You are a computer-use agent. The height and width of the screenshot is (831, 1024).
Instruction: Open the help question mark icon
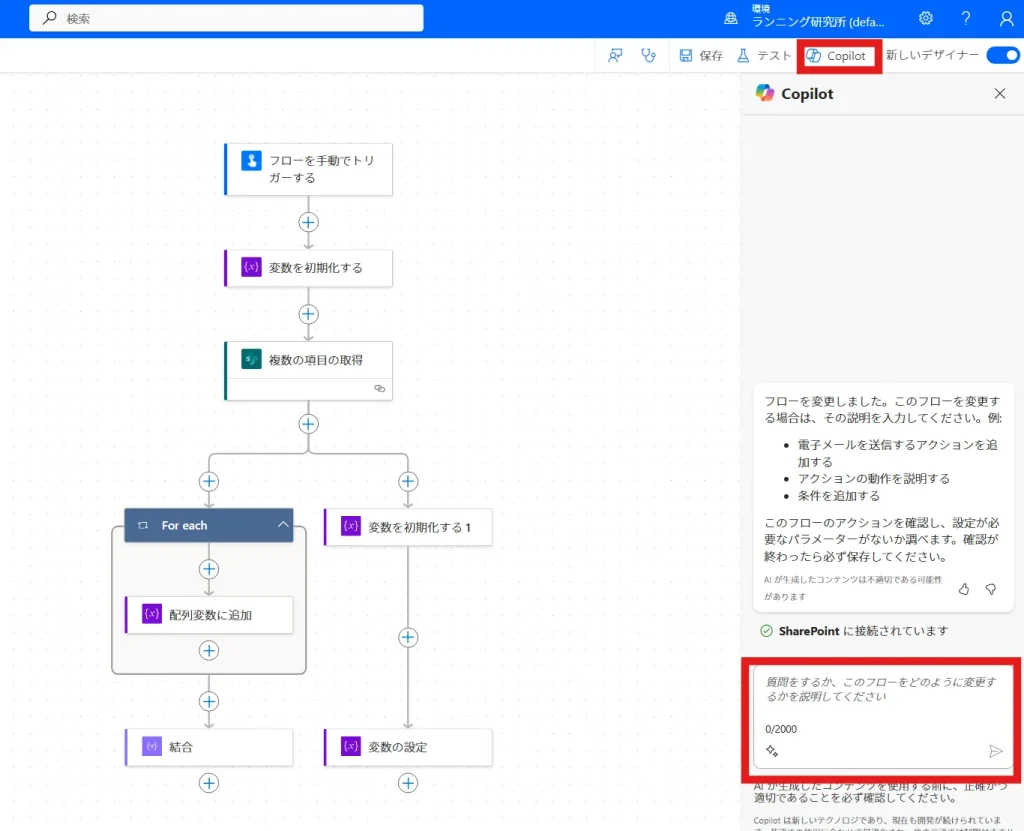tap(966, 19)
